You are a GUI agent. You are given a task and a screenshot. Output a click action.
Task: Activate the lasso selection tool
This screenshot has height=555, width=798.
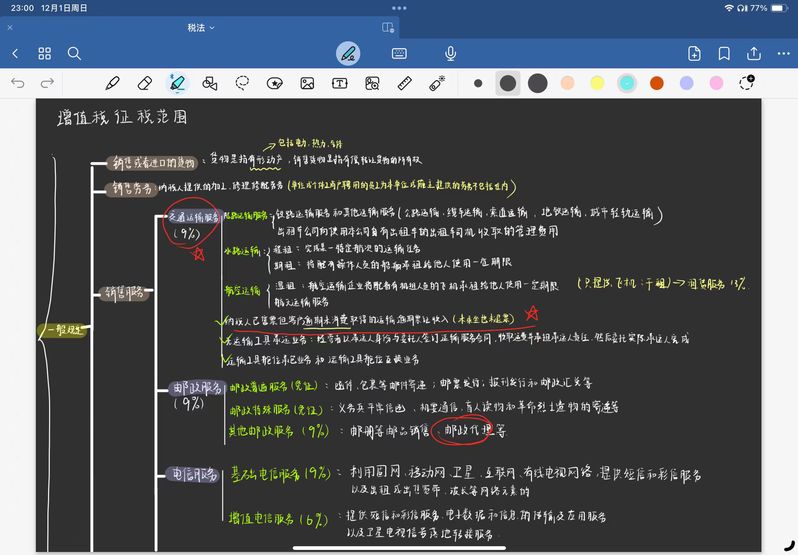242,83
